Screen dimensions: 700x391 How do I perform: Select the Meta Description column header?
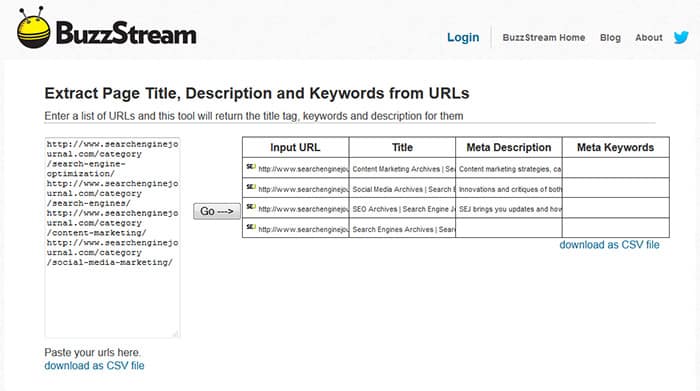coord(509,147)
